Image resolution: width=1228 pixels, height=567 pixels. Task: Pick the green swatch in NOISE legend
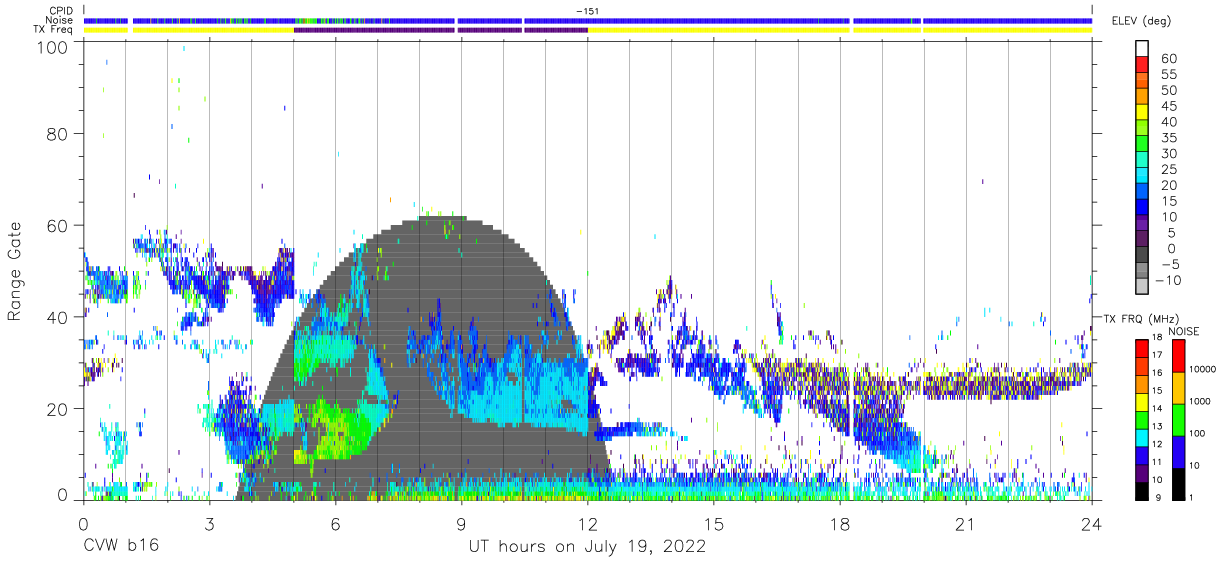pyautogui.click(x=1177, y=419)
